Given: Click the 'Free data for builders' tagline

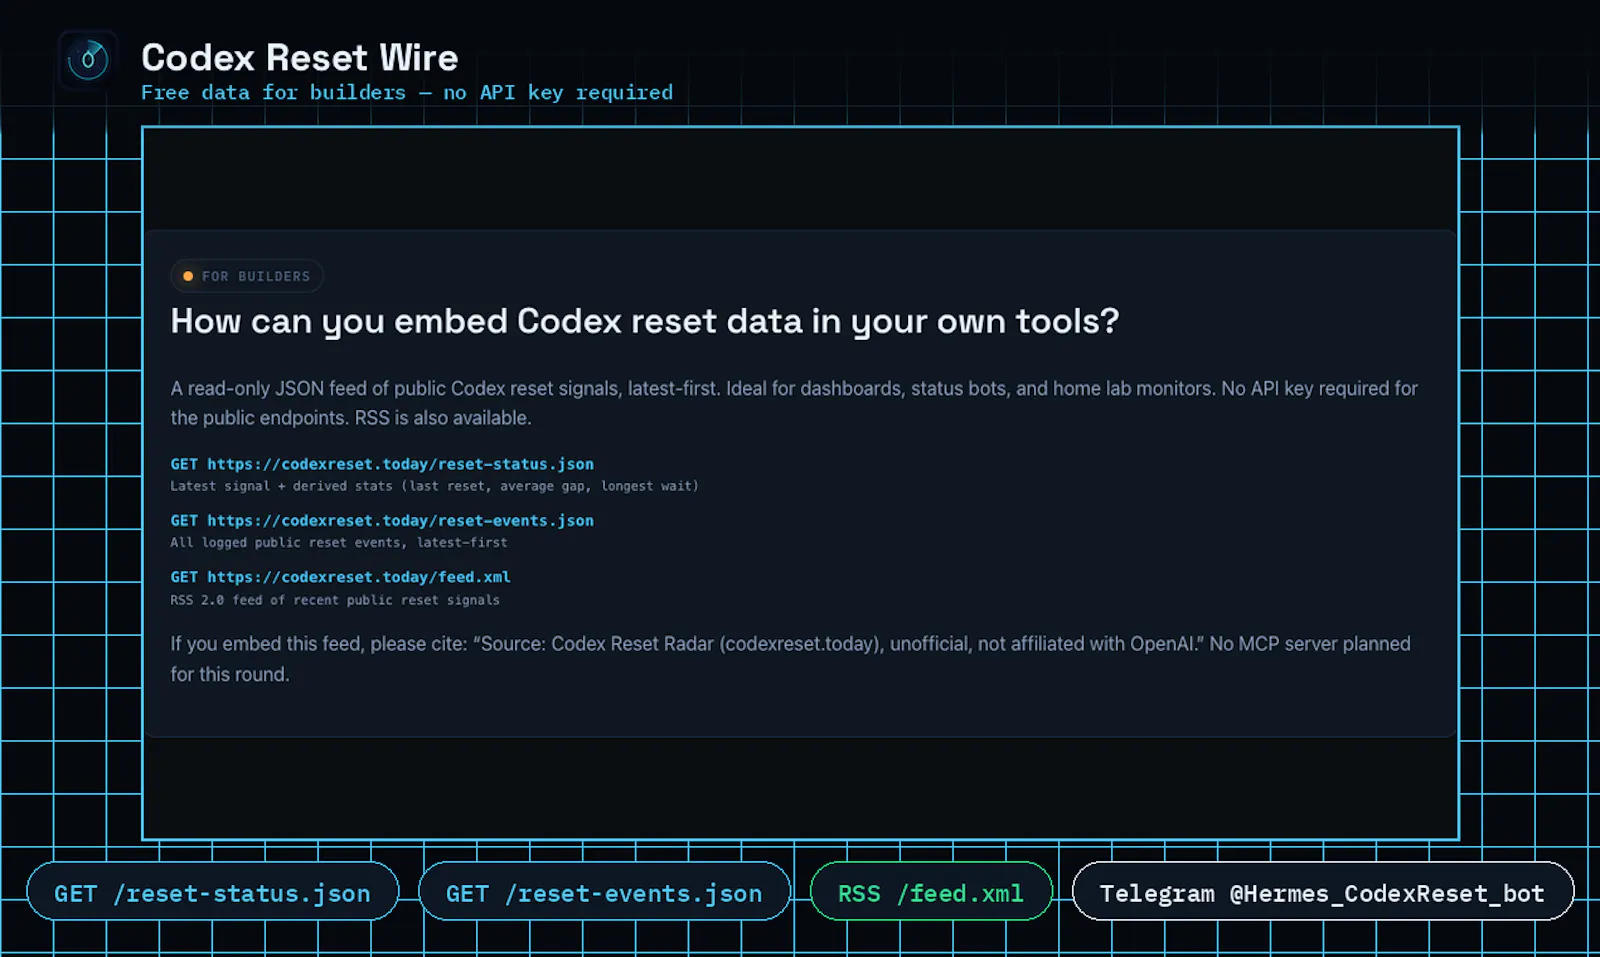Looking at the screenshot, I should click(406, 92).
